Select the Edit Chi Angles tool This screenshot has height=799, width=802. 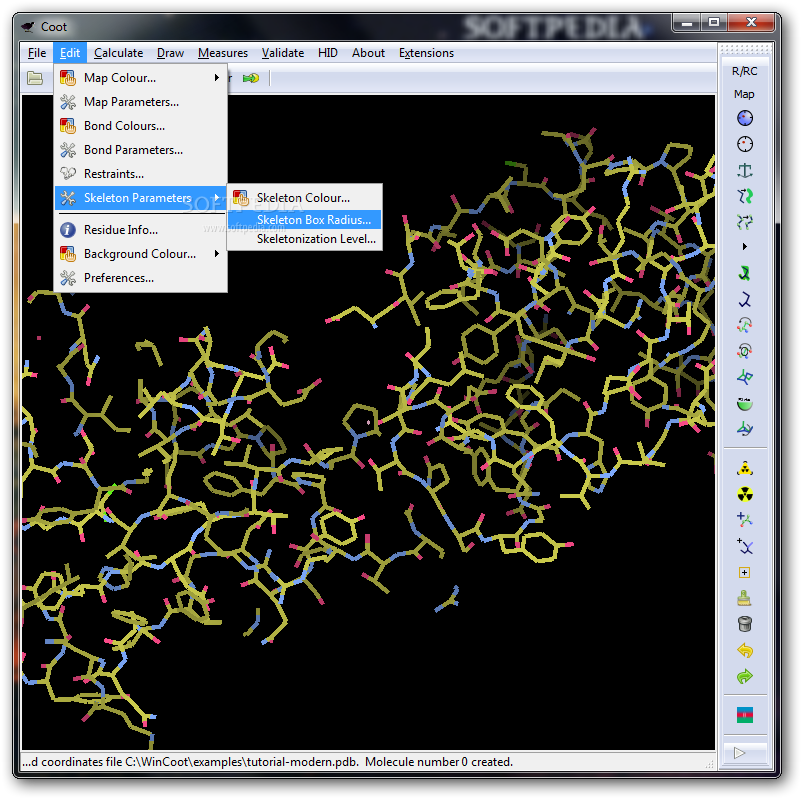coord(745,325)
